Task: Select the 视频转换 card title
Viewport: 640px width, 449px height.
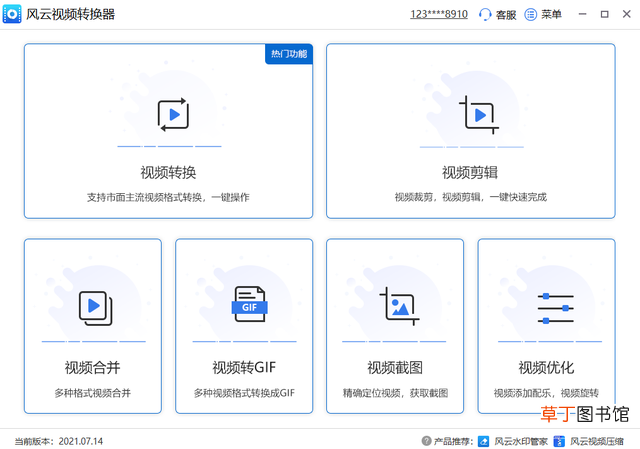Action: pyautogui.click(x=168, y=172)
